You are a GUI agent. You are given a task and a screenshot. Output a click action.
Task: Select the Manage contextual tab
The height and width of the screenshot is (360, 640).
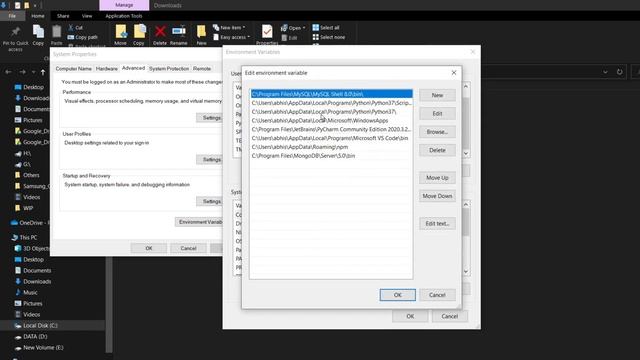(124, 5)
